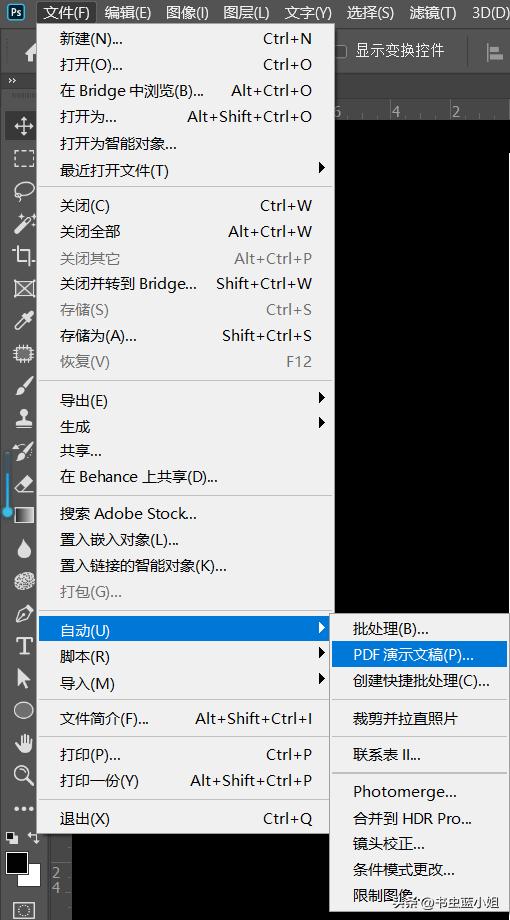Viewport: 510px width, 920px height.
Task: Choose 批处理(B)... in submenu
Action: click(419, 629)
